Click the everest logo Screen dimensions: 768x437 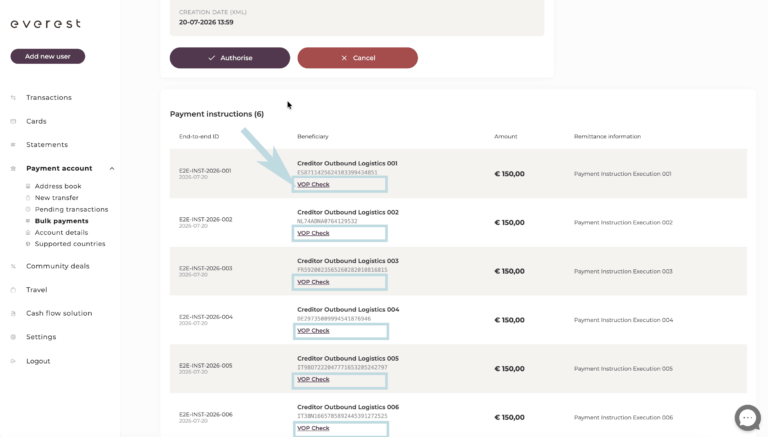[x=46, y=24]
